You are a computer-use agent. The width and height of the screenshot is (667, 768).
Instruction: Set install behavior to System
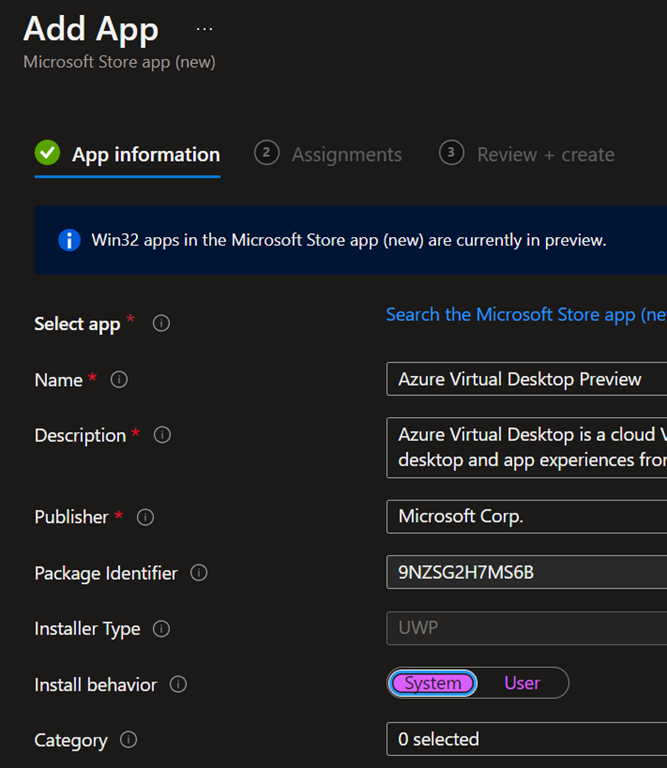(433, 683)
